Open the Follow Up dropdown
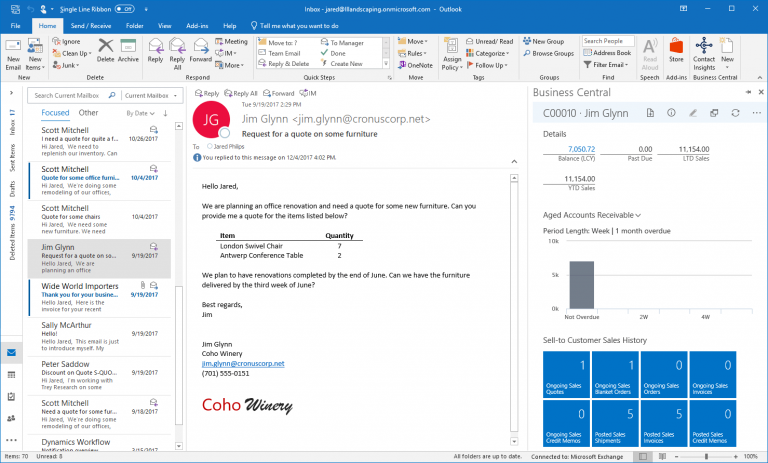 click(x=487, y=65)
